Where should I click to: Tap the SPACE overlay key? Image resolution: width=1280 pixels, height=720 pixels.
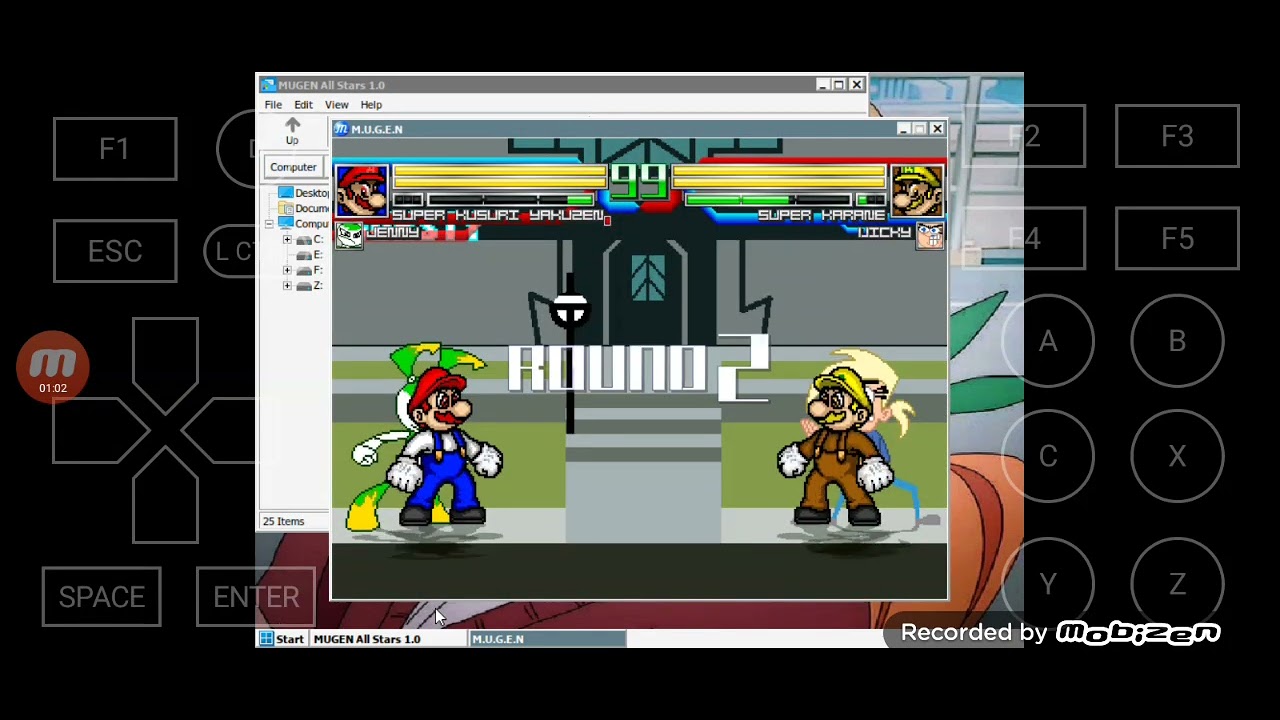101,597
